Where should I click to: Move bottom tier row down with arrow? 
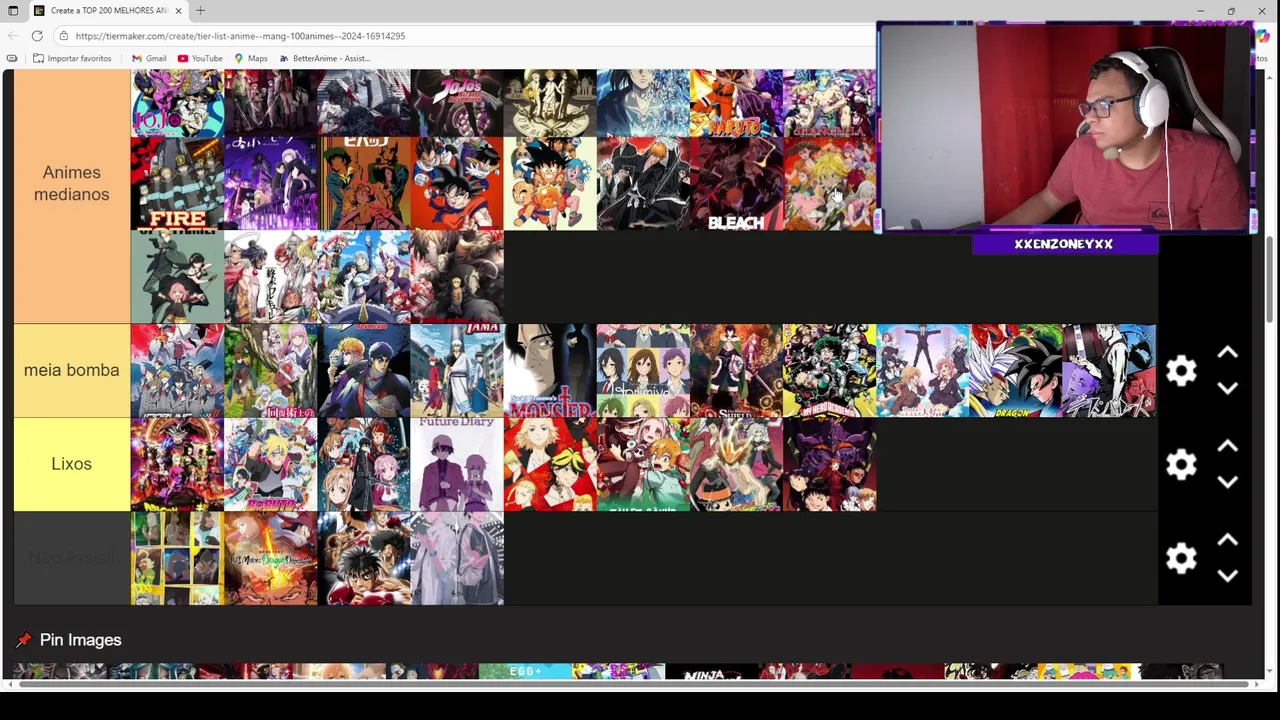(x=1228, y=576)
